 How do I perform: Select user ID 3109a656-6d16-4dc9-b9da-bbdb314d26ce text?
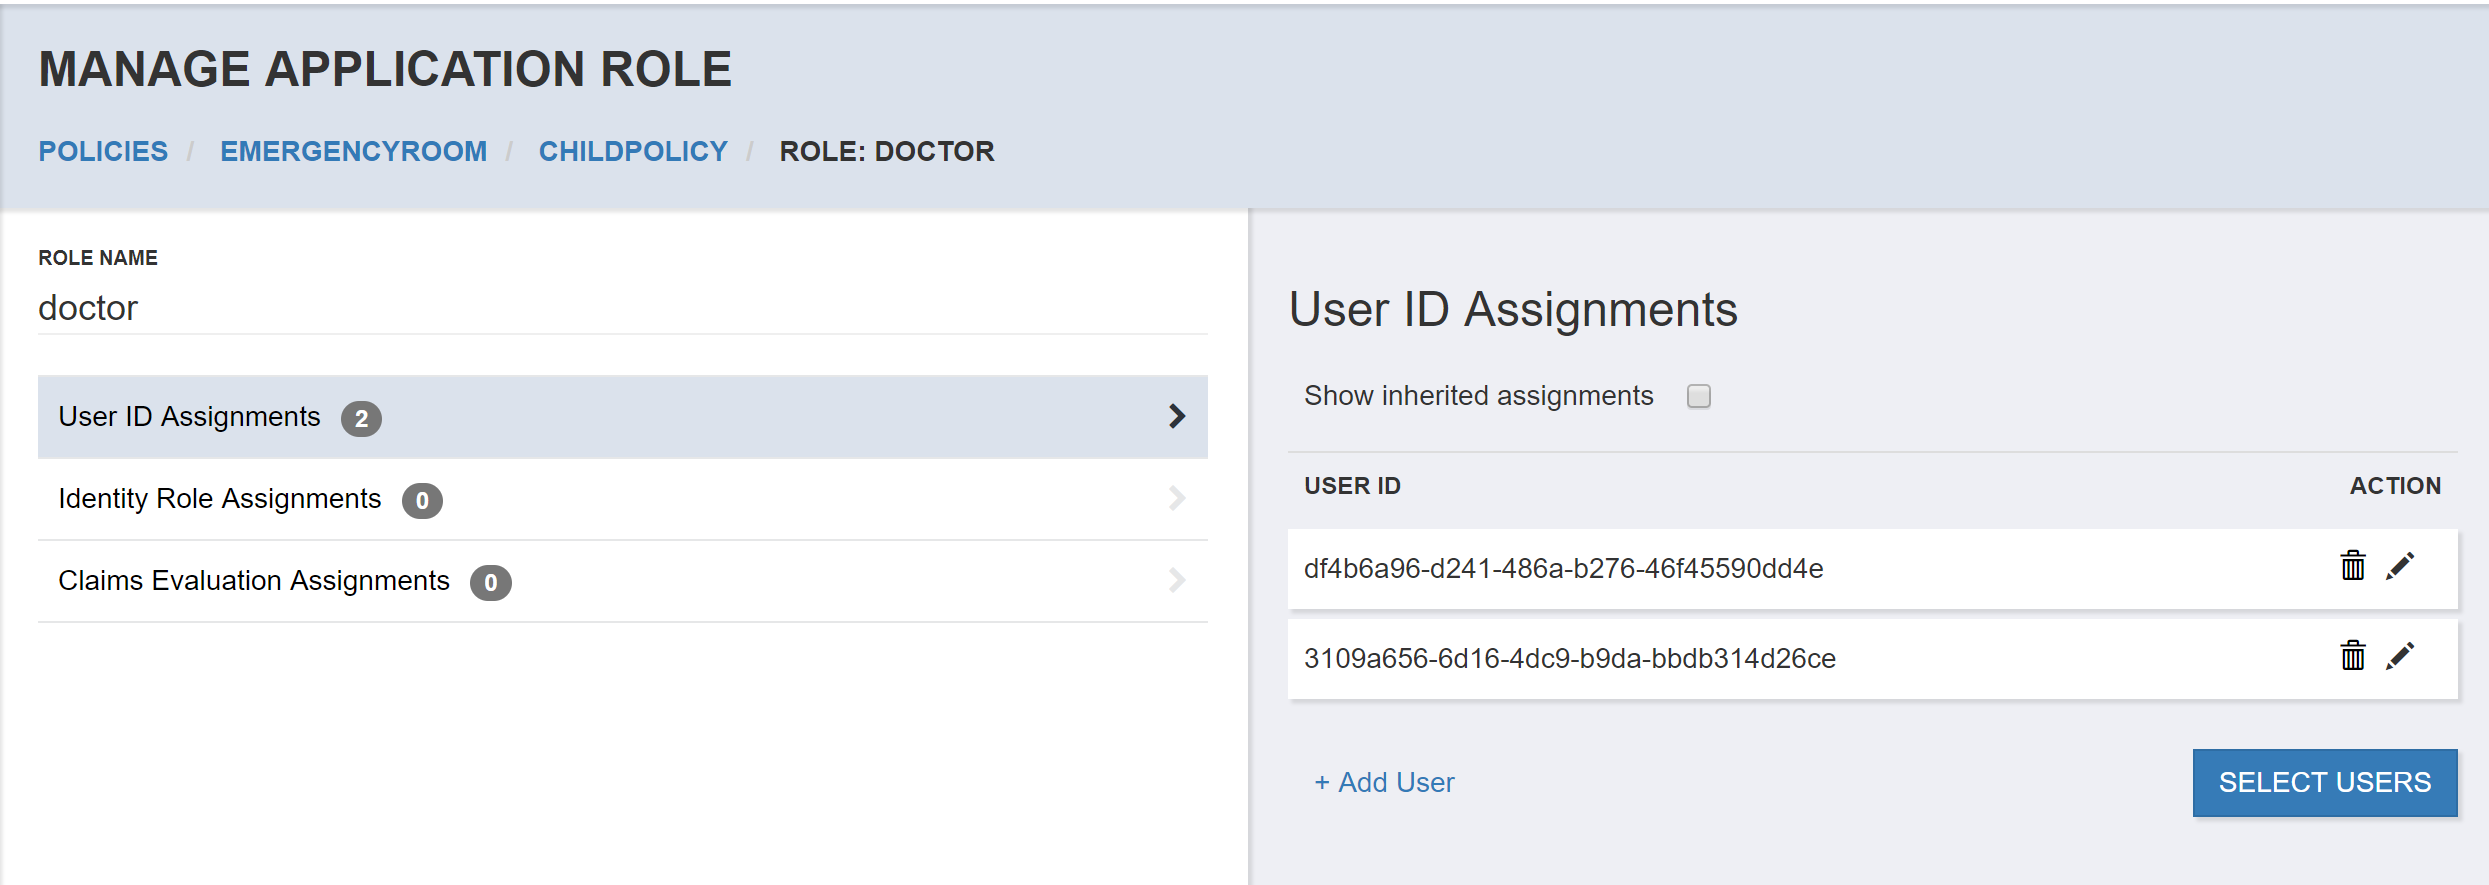[1570, 658]
